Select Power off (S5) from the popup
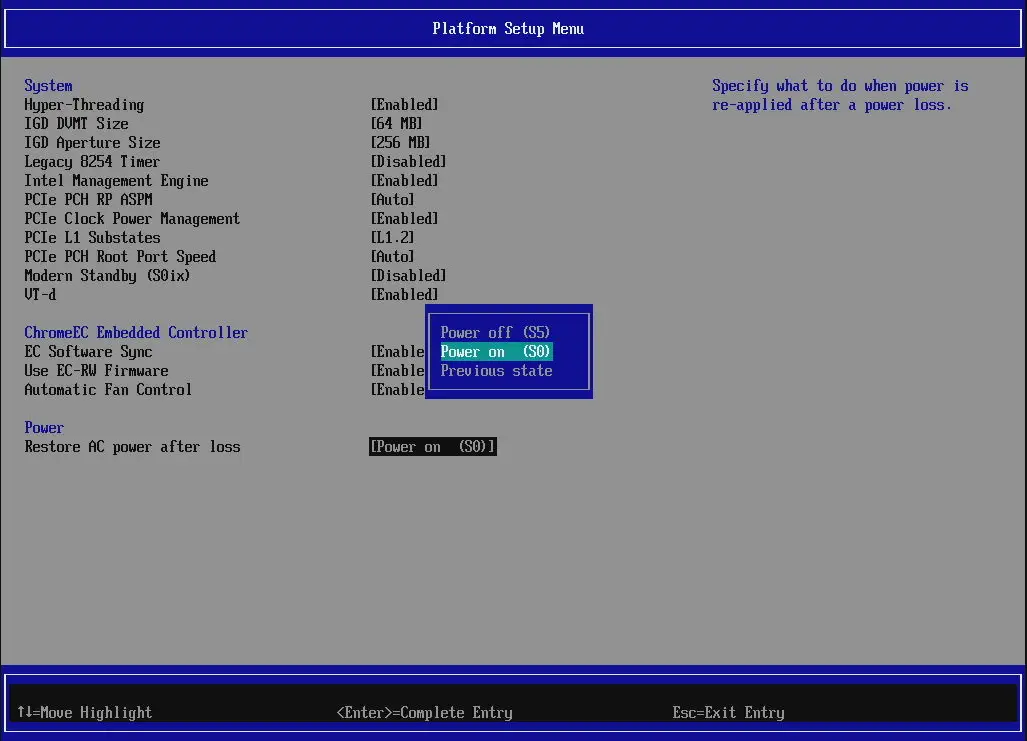This screenshot has width=1027, height=741. coord(495,332)
